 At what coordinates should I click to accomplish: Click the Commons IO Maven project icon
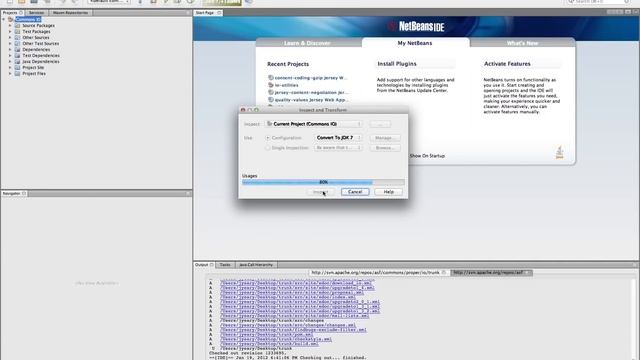(x=11, y=19)
